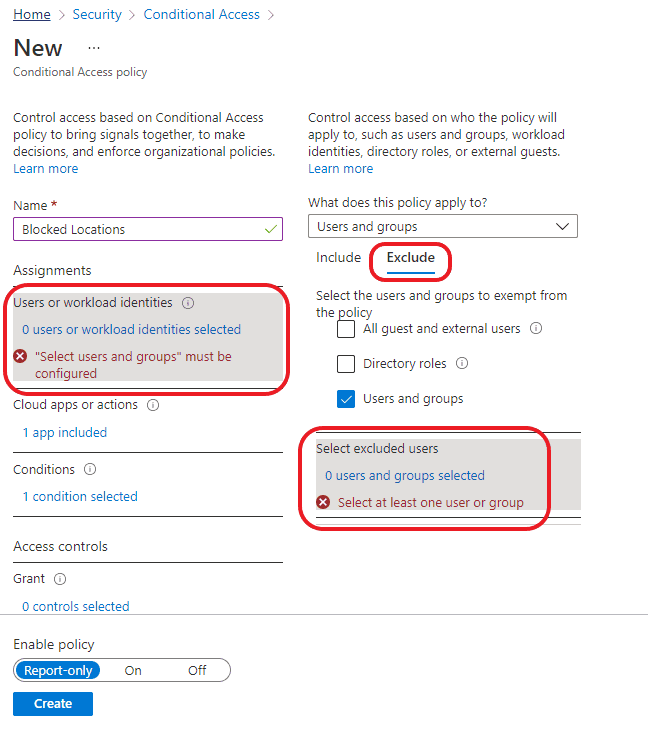Click the Create button

pos(53,704)
